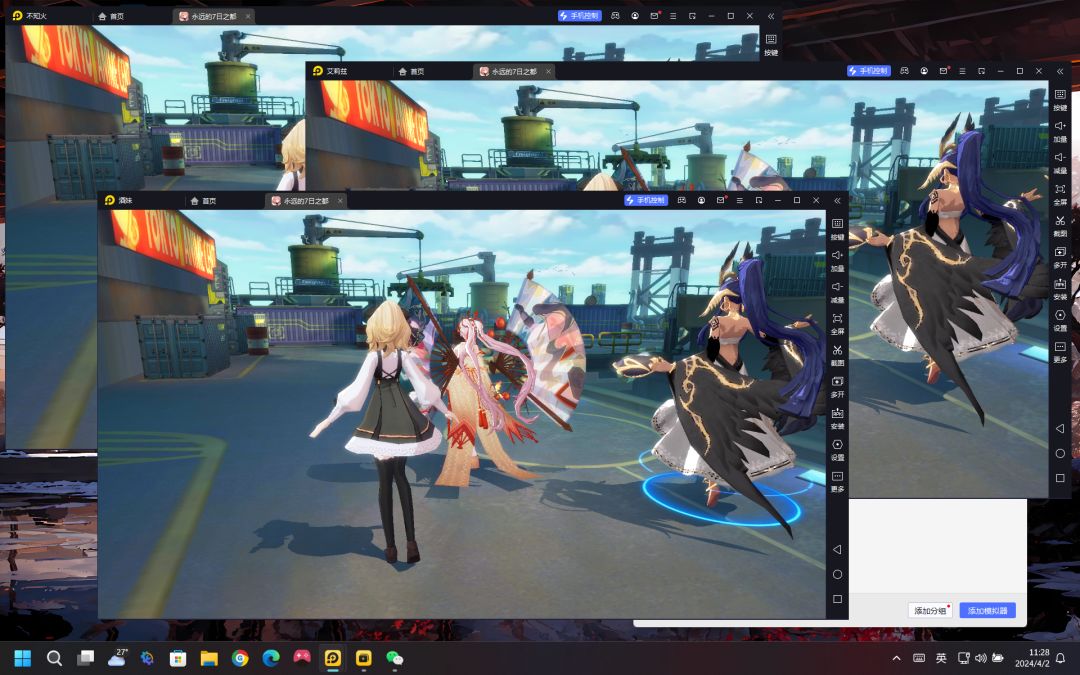Open 更多 more tools in the 艾莉丝 window
Screen dimensions: 1080x675
[1060, 353]
